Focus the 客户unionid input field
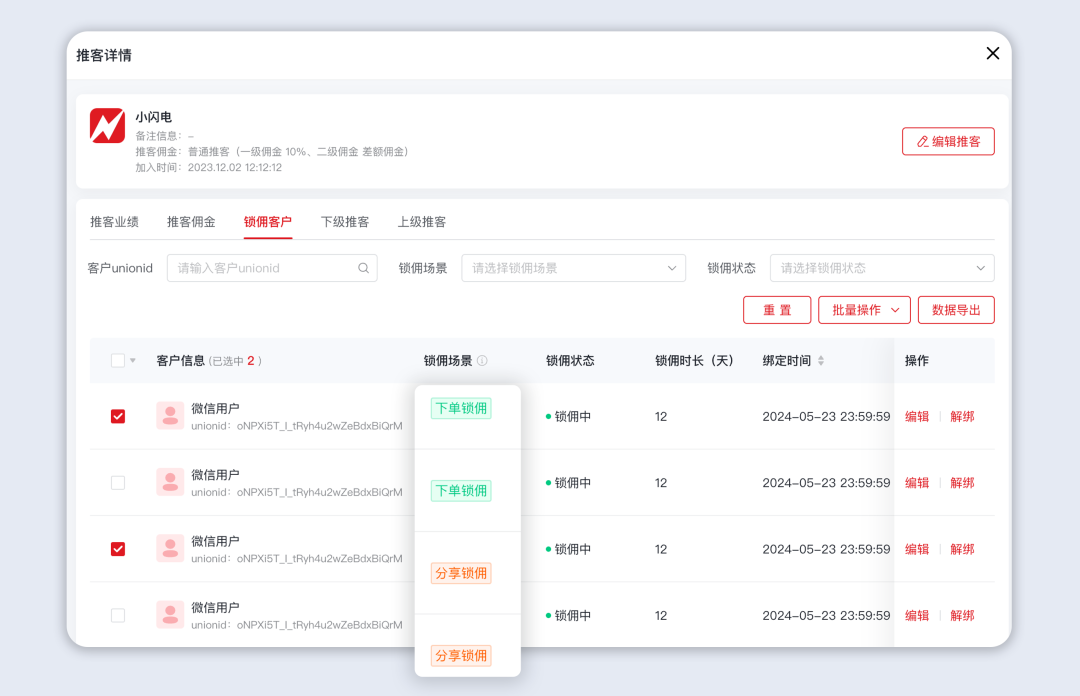Viewport: 1080px width, 696px height. tap(263, 268)
